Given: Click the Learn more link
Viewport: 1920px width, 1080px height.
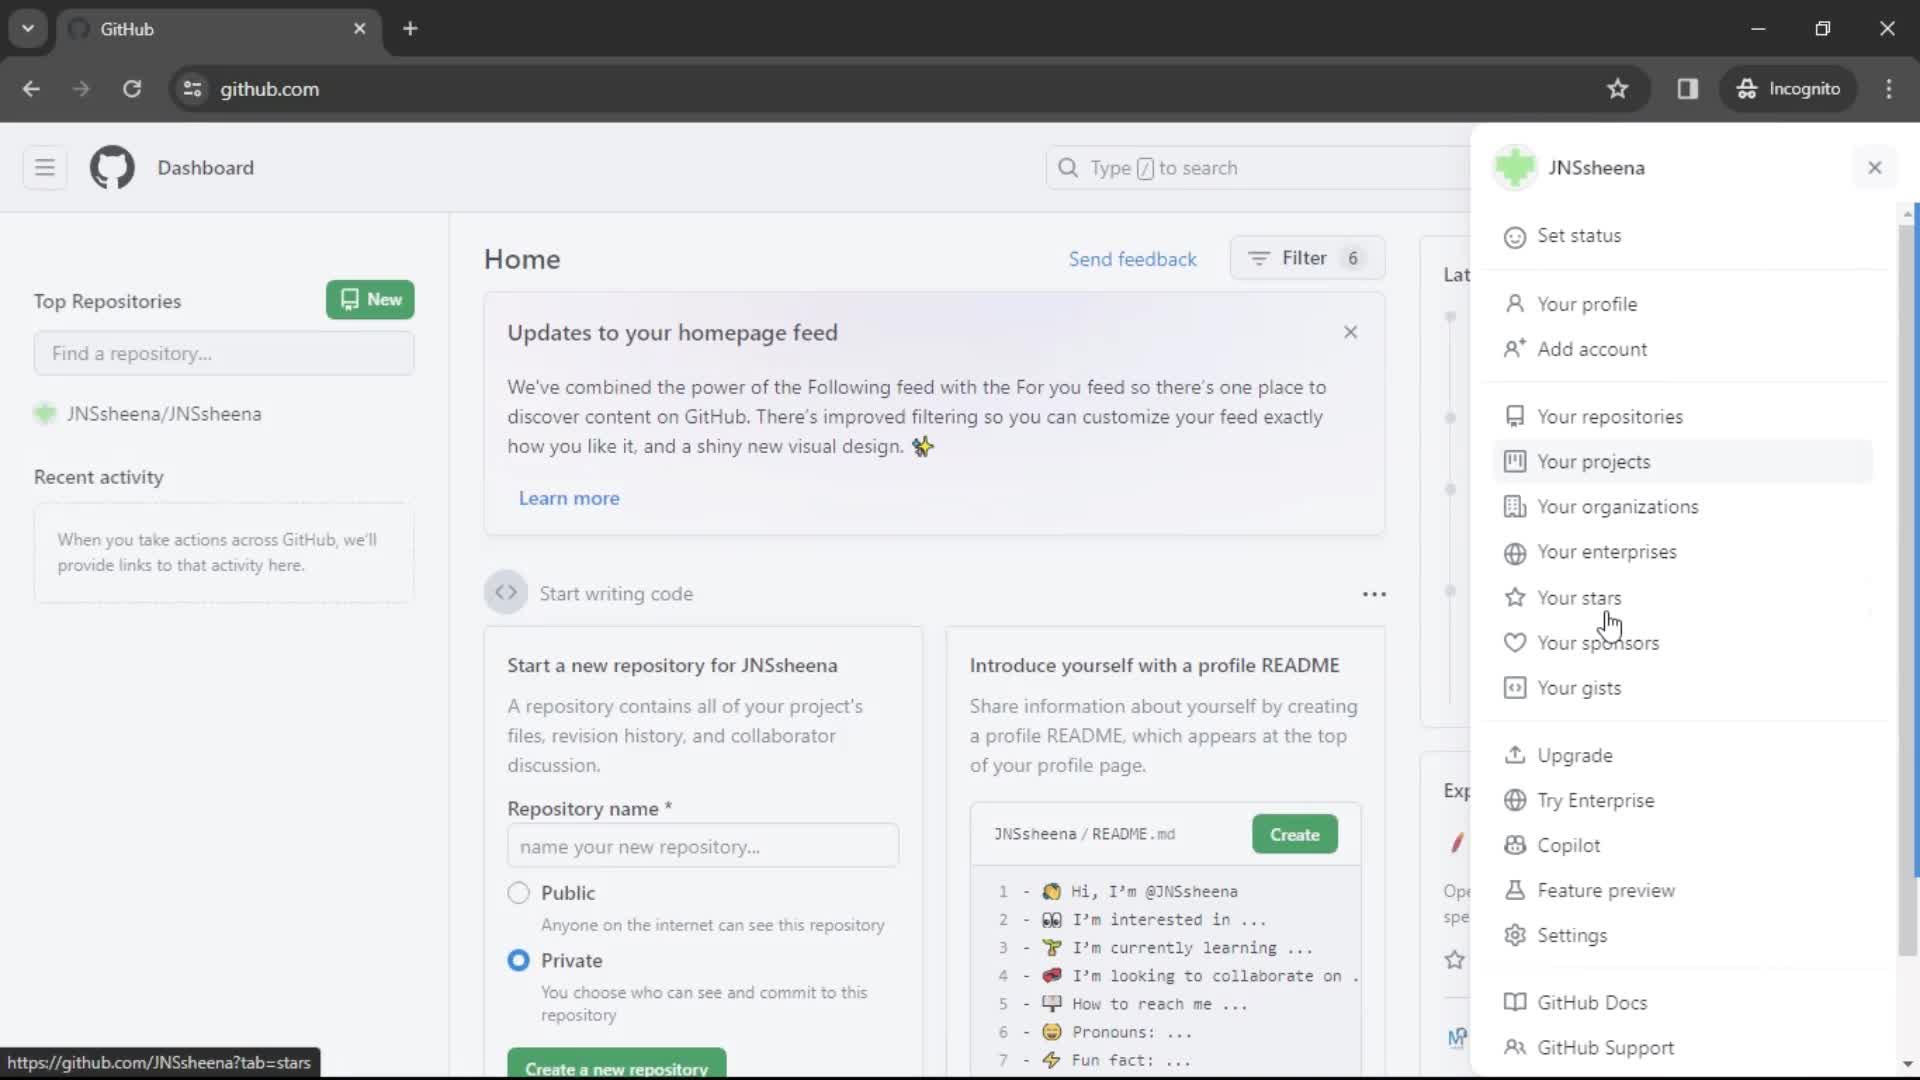Looking at the screenshot, I should click(569, 498).
